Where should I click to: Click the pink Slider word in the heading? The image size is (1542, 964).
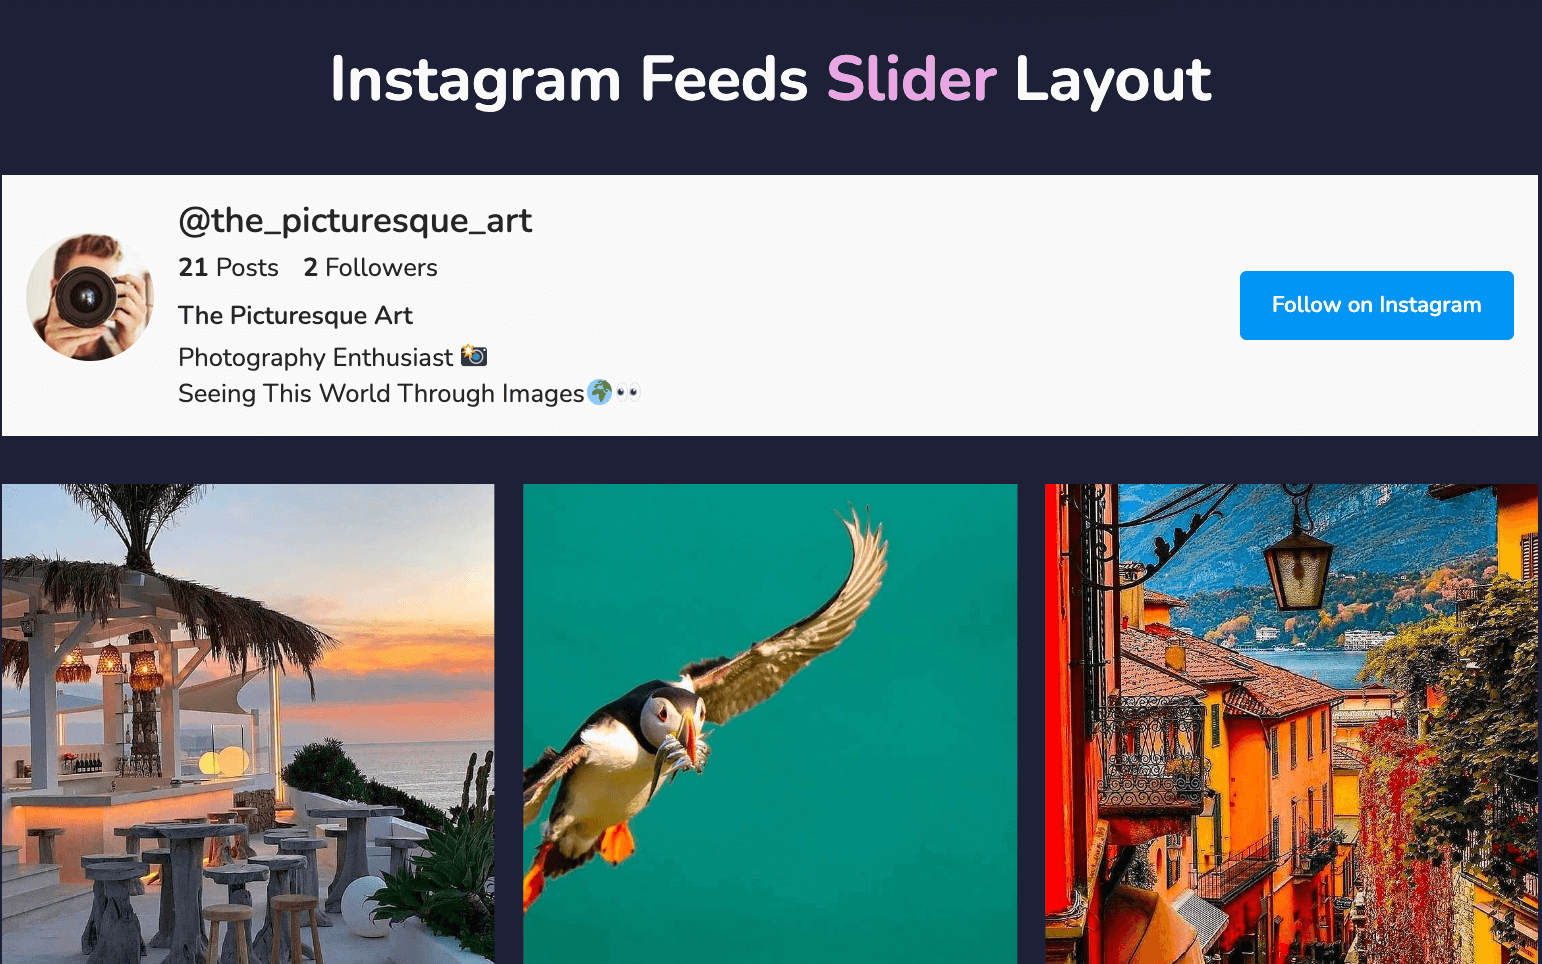click(x=911, y=79)
